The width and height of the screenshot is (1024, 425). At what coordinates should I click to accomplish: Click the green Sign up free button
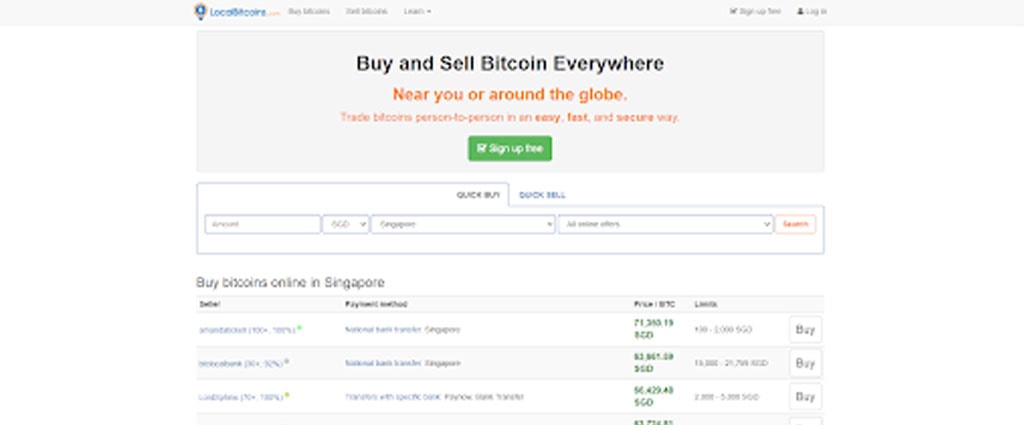tap(510, 148)
